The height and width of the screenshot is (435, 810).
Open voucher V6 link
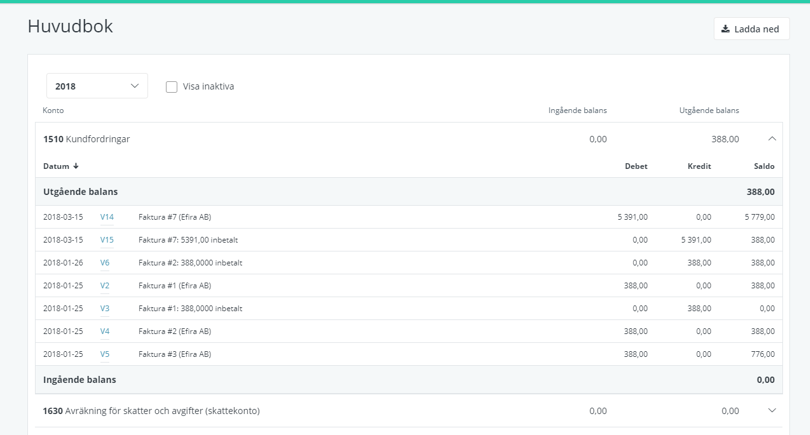[x=105, y=263]
